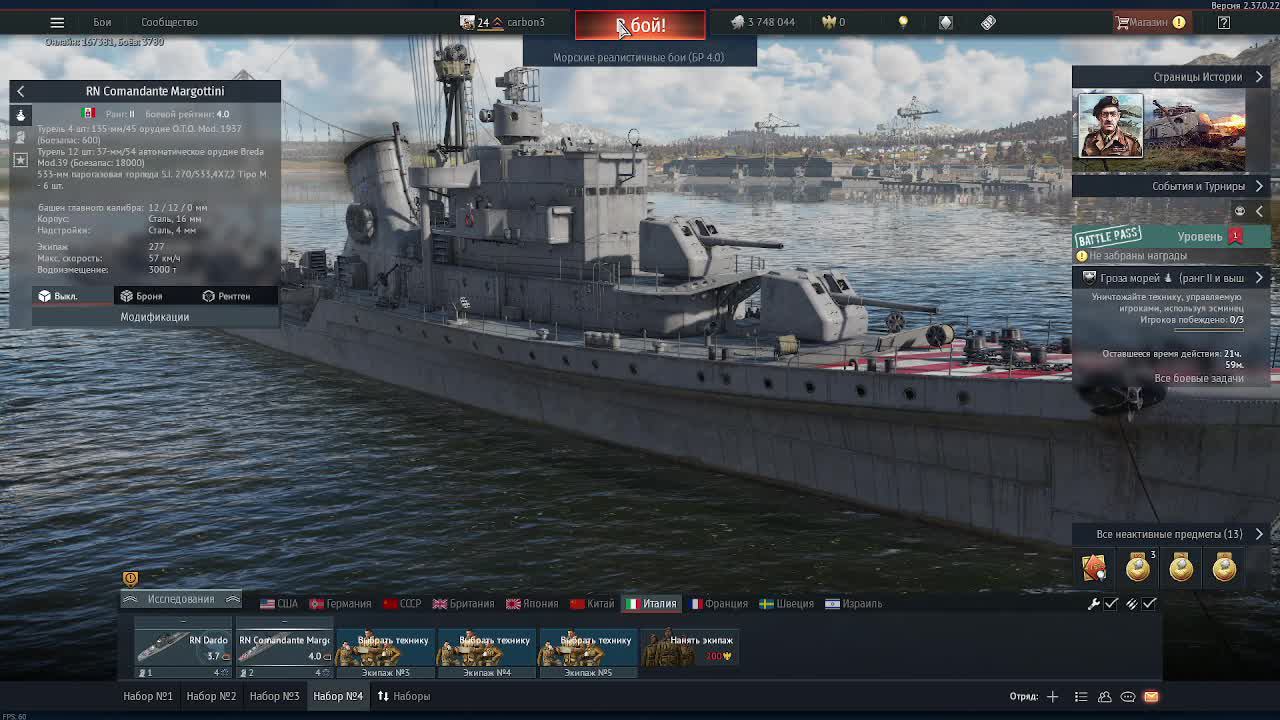Open the help question mark icon
Viewport: 1280px width, 720px height.
pos(1223,22)
